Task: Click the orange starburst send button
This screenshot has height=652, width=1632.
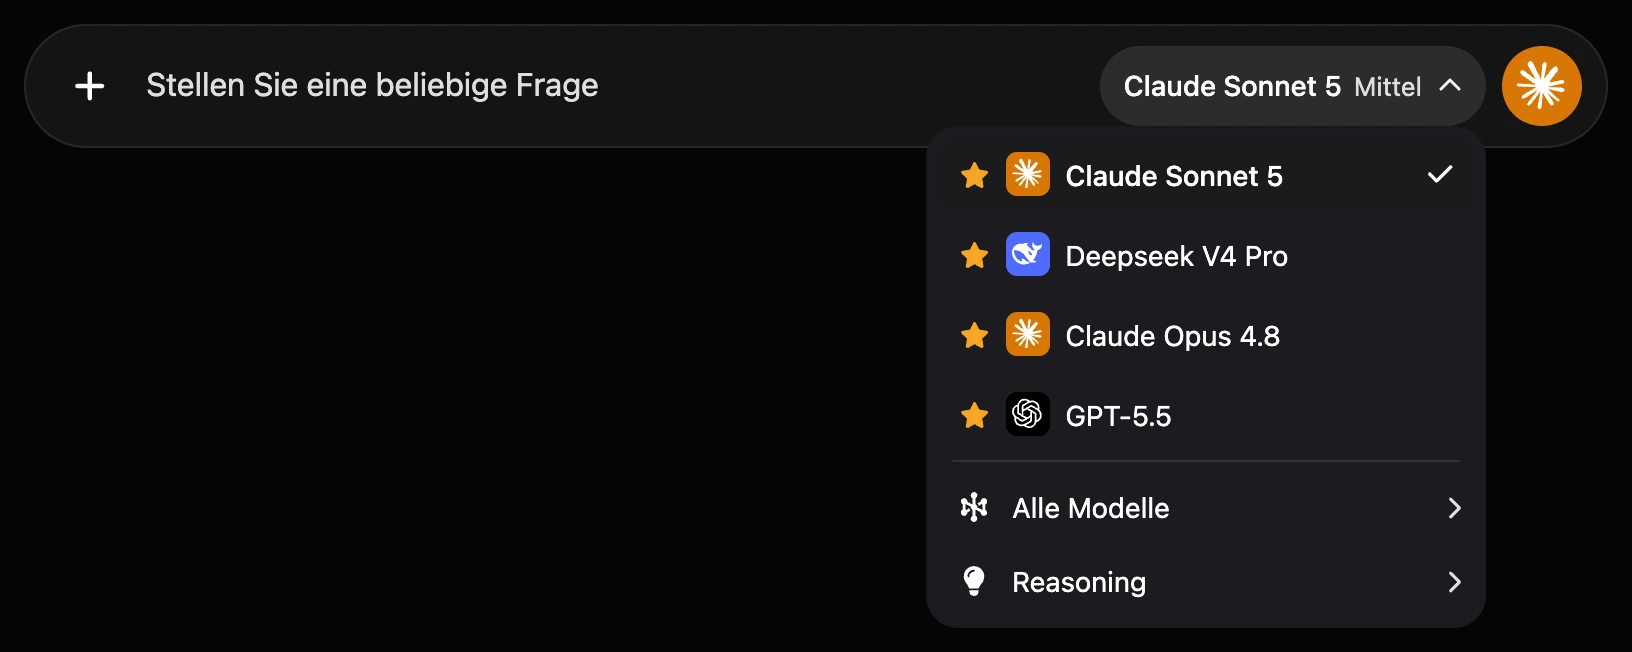Action: 1541,86
